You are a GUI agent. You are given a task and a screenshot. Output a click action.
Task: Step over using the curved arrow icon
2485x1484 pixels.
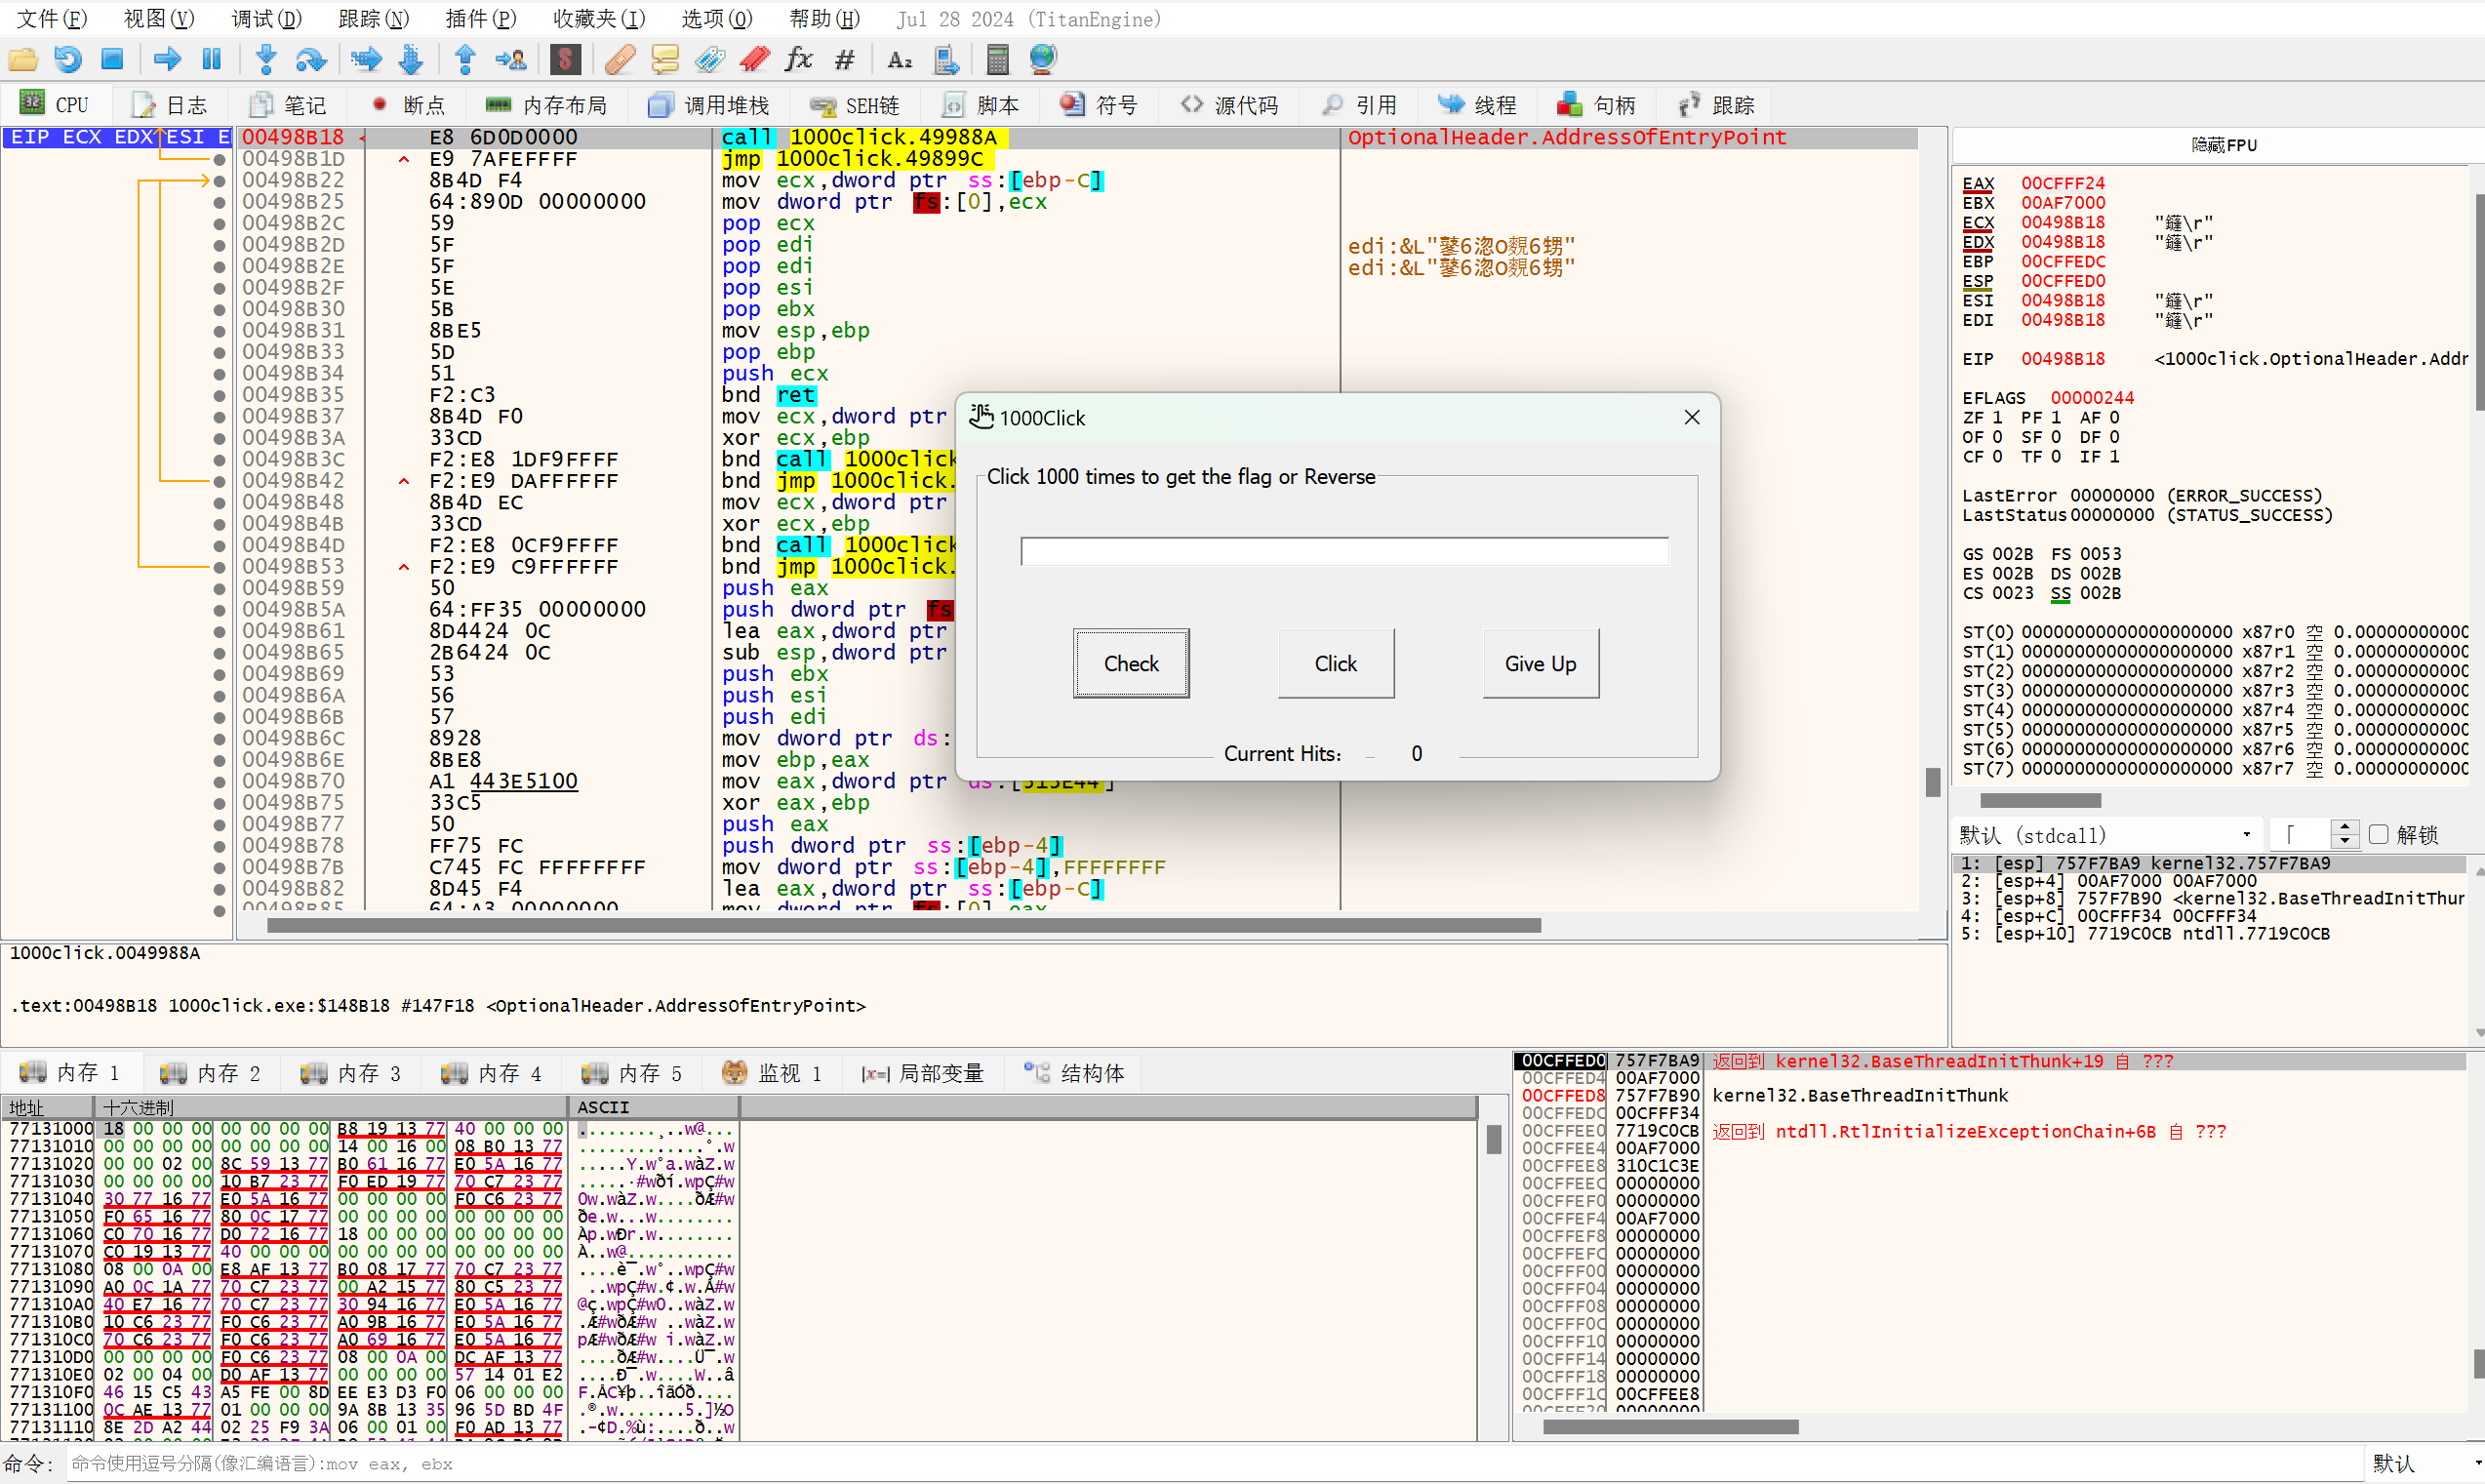coord(311,60)
